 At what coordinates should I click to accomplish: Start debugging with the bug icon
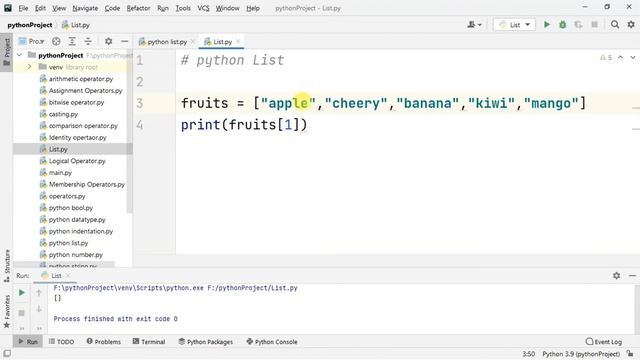[x=562, y=25]
